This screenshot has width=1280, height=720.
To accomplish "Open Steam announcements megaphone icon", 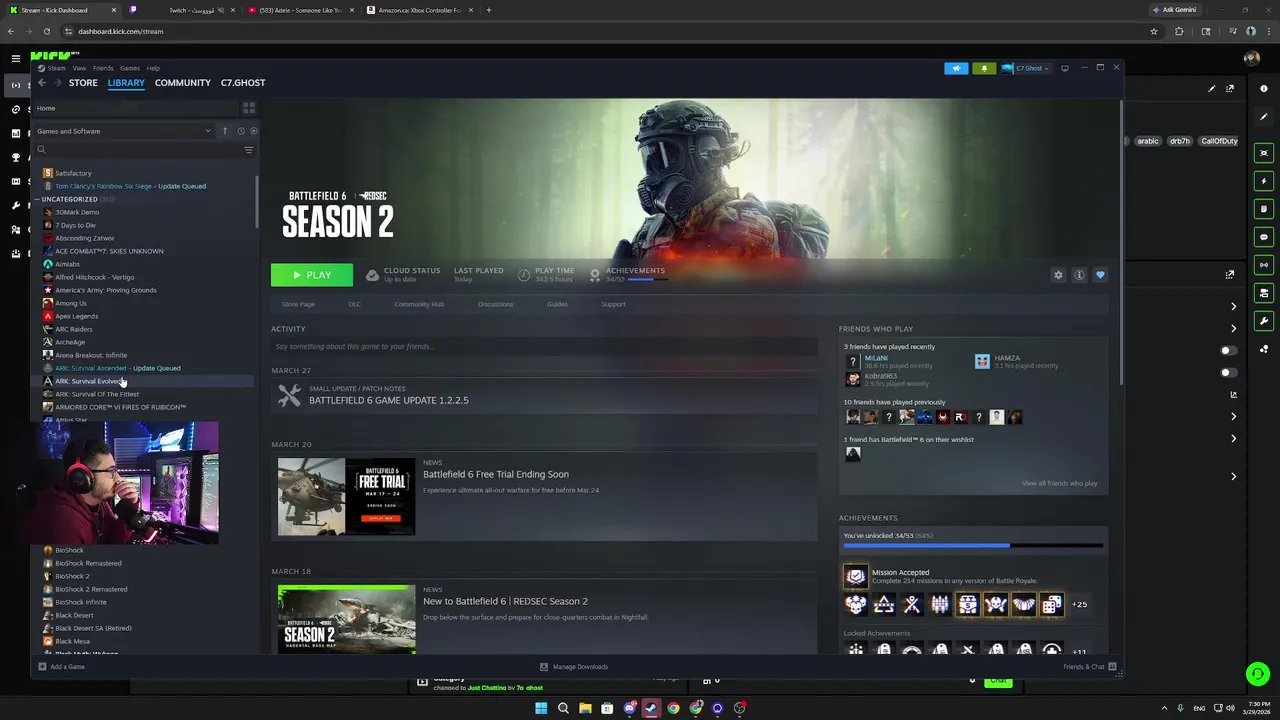I will pyautogui.click(x=956, y=68).
